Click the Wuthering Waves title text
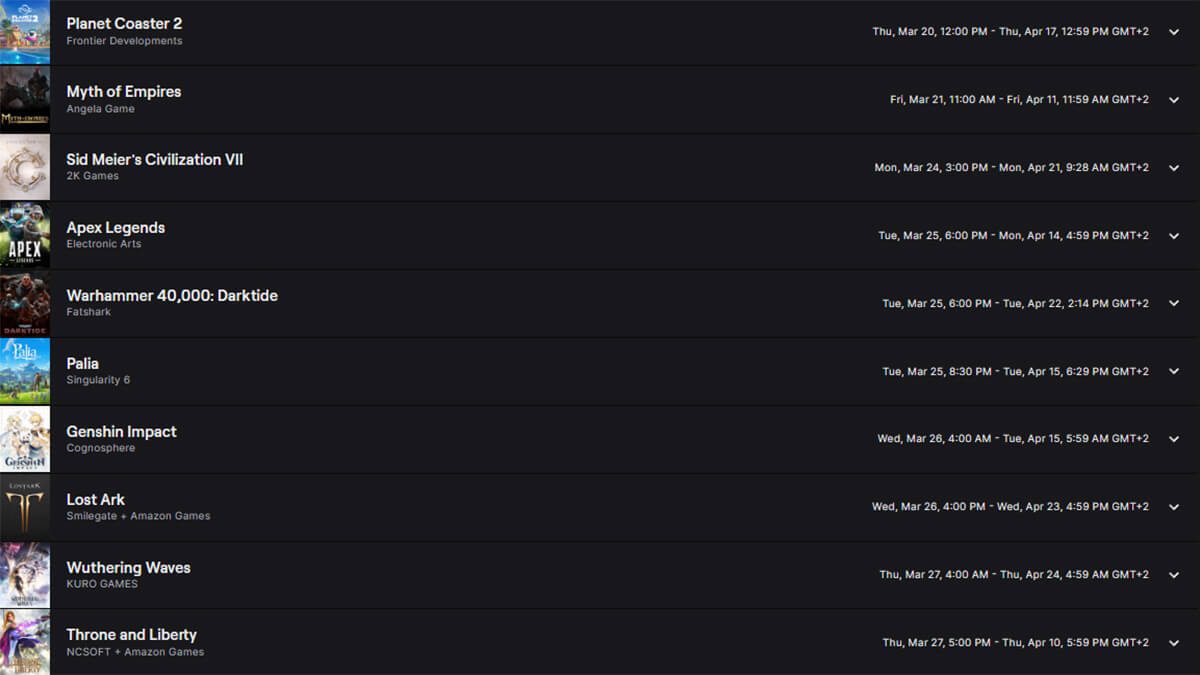The image size is (1200, 675). (x=128, y=567)
